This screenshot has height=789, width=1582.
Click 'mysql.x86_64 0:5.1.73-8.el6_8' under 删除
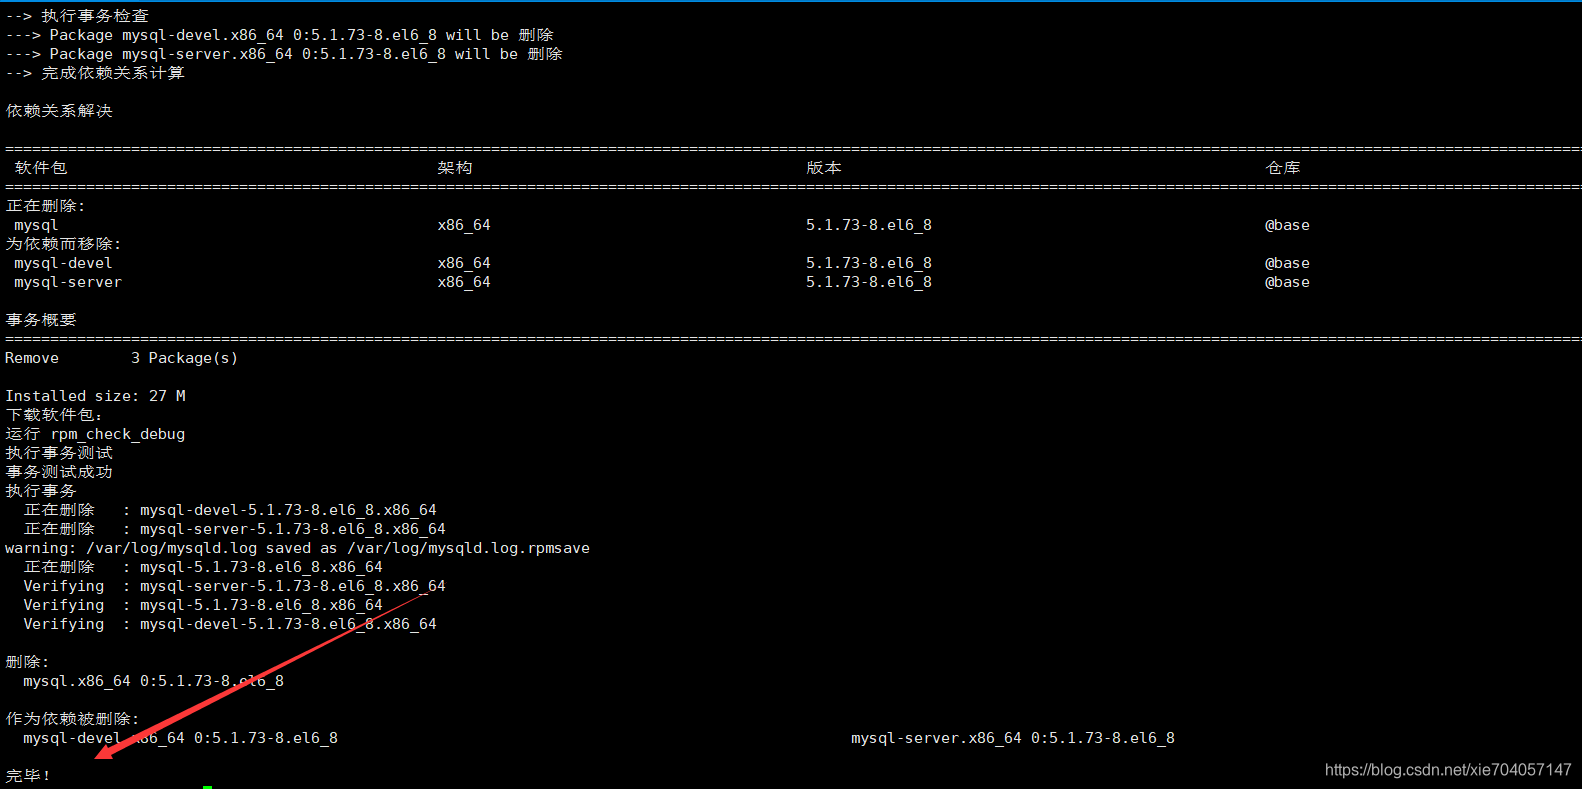[154, 681]
